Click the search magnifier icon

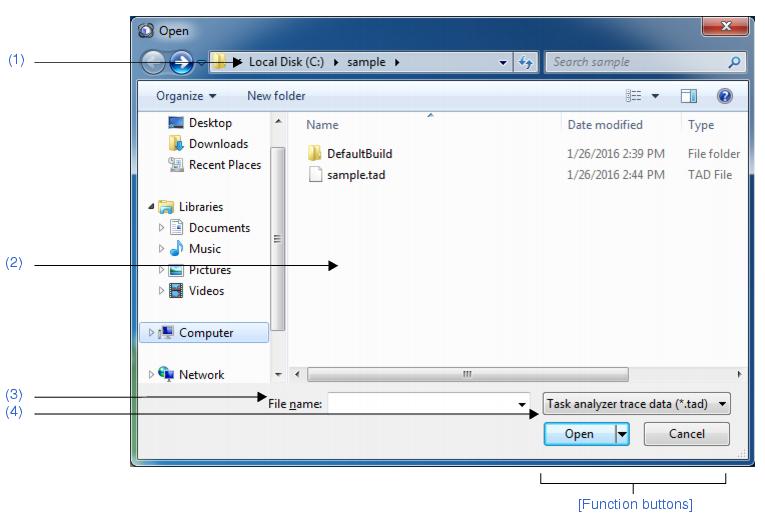tap(734, 63)
